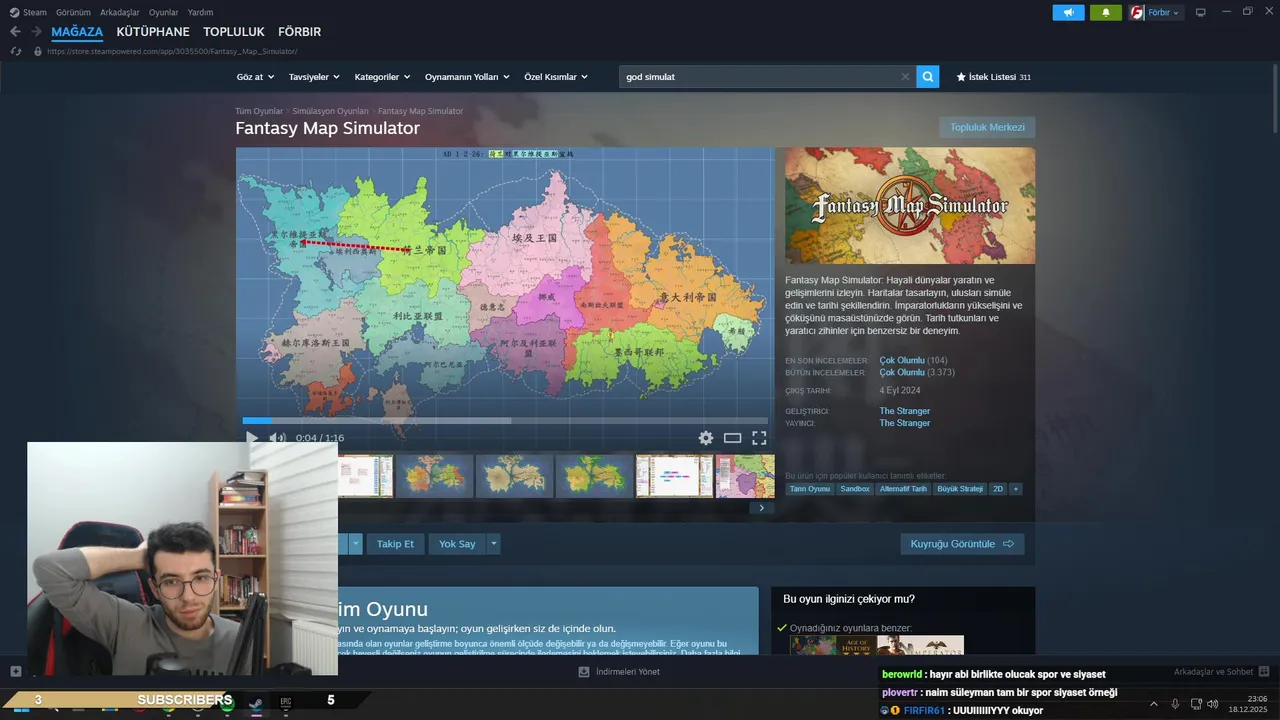This screenshot has height=720, width=1280.
Task: Open the Fantasy Map Simulator header image
Action: click(910, 206)
